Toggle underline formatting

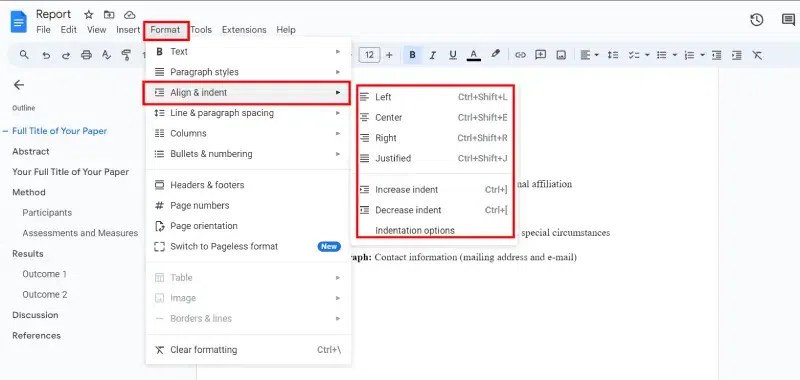coord(453,55)
